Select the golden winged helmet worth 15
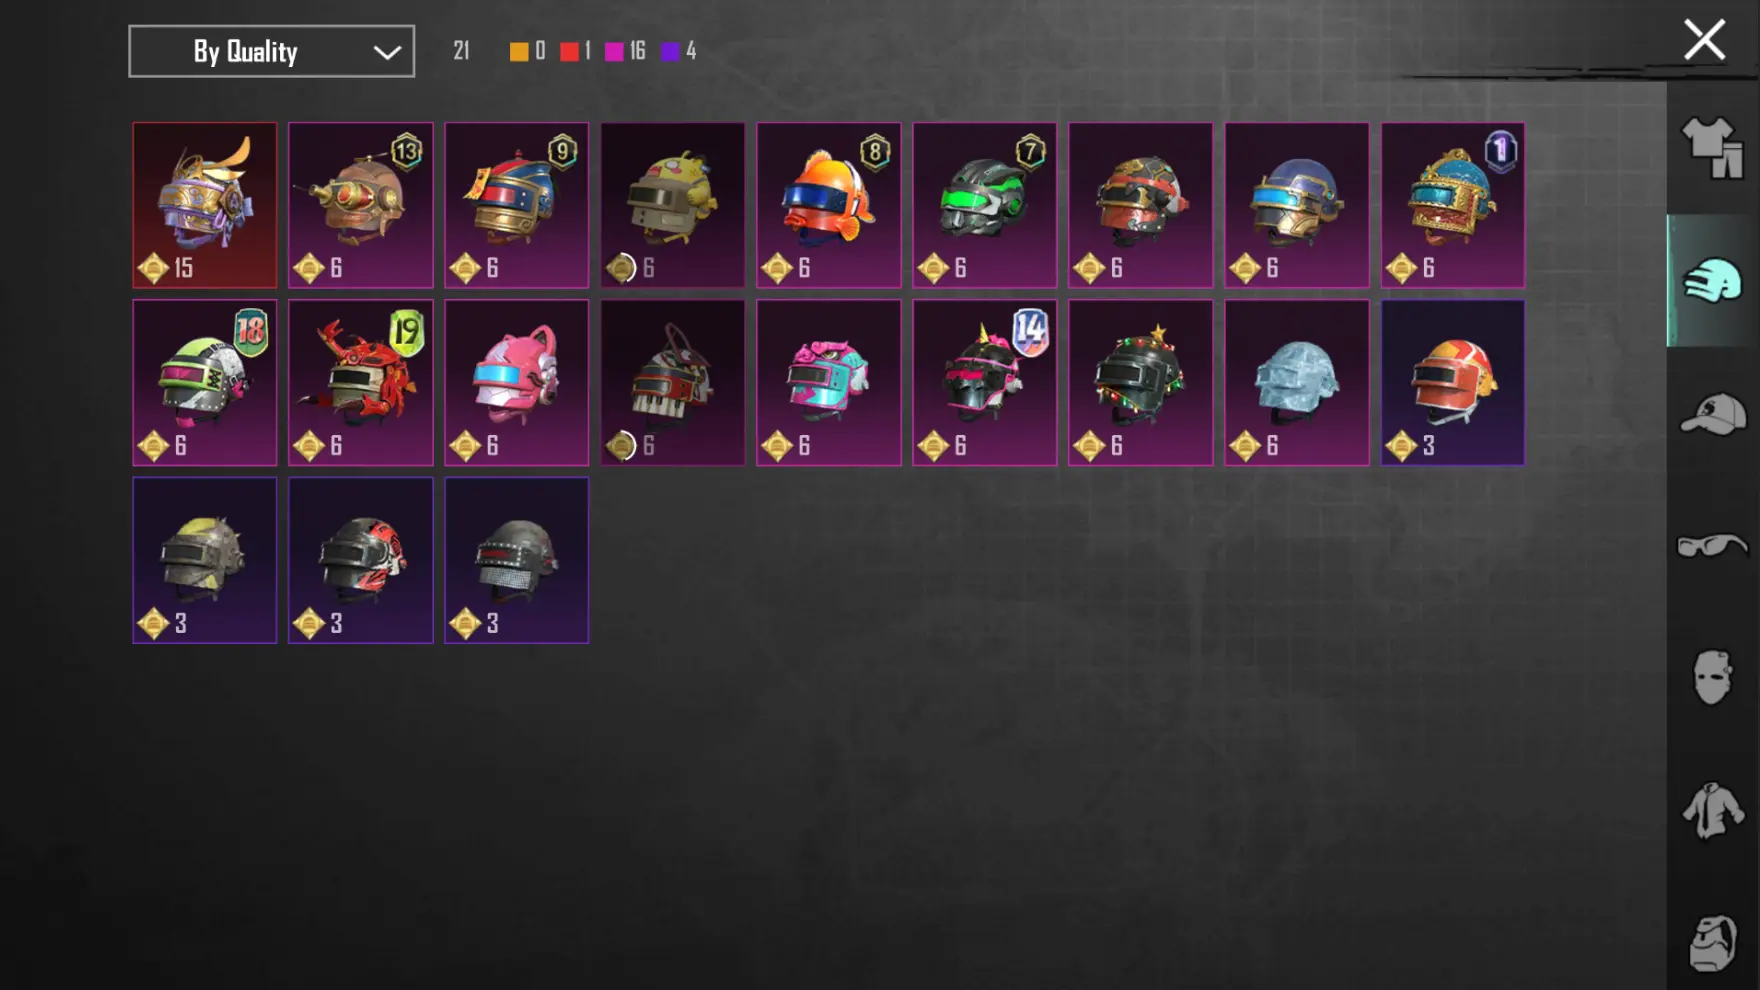 (x=204, y=205)
